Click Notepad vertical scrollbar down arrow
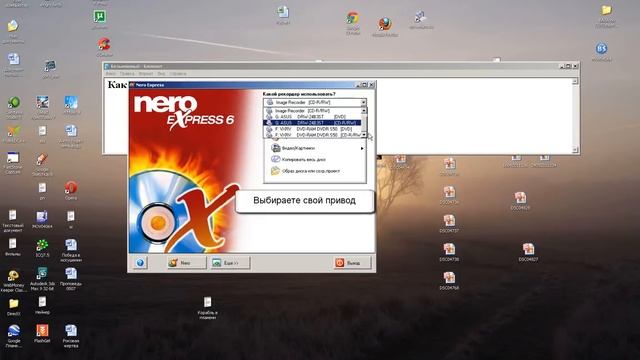The height and width of the screenshot is (360, 640). pos(575,150)
